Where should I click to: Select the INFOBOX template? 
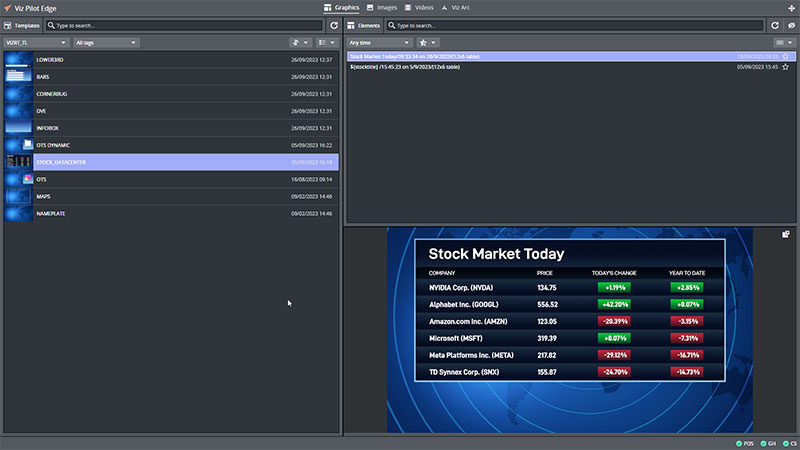tap(171, 128)
